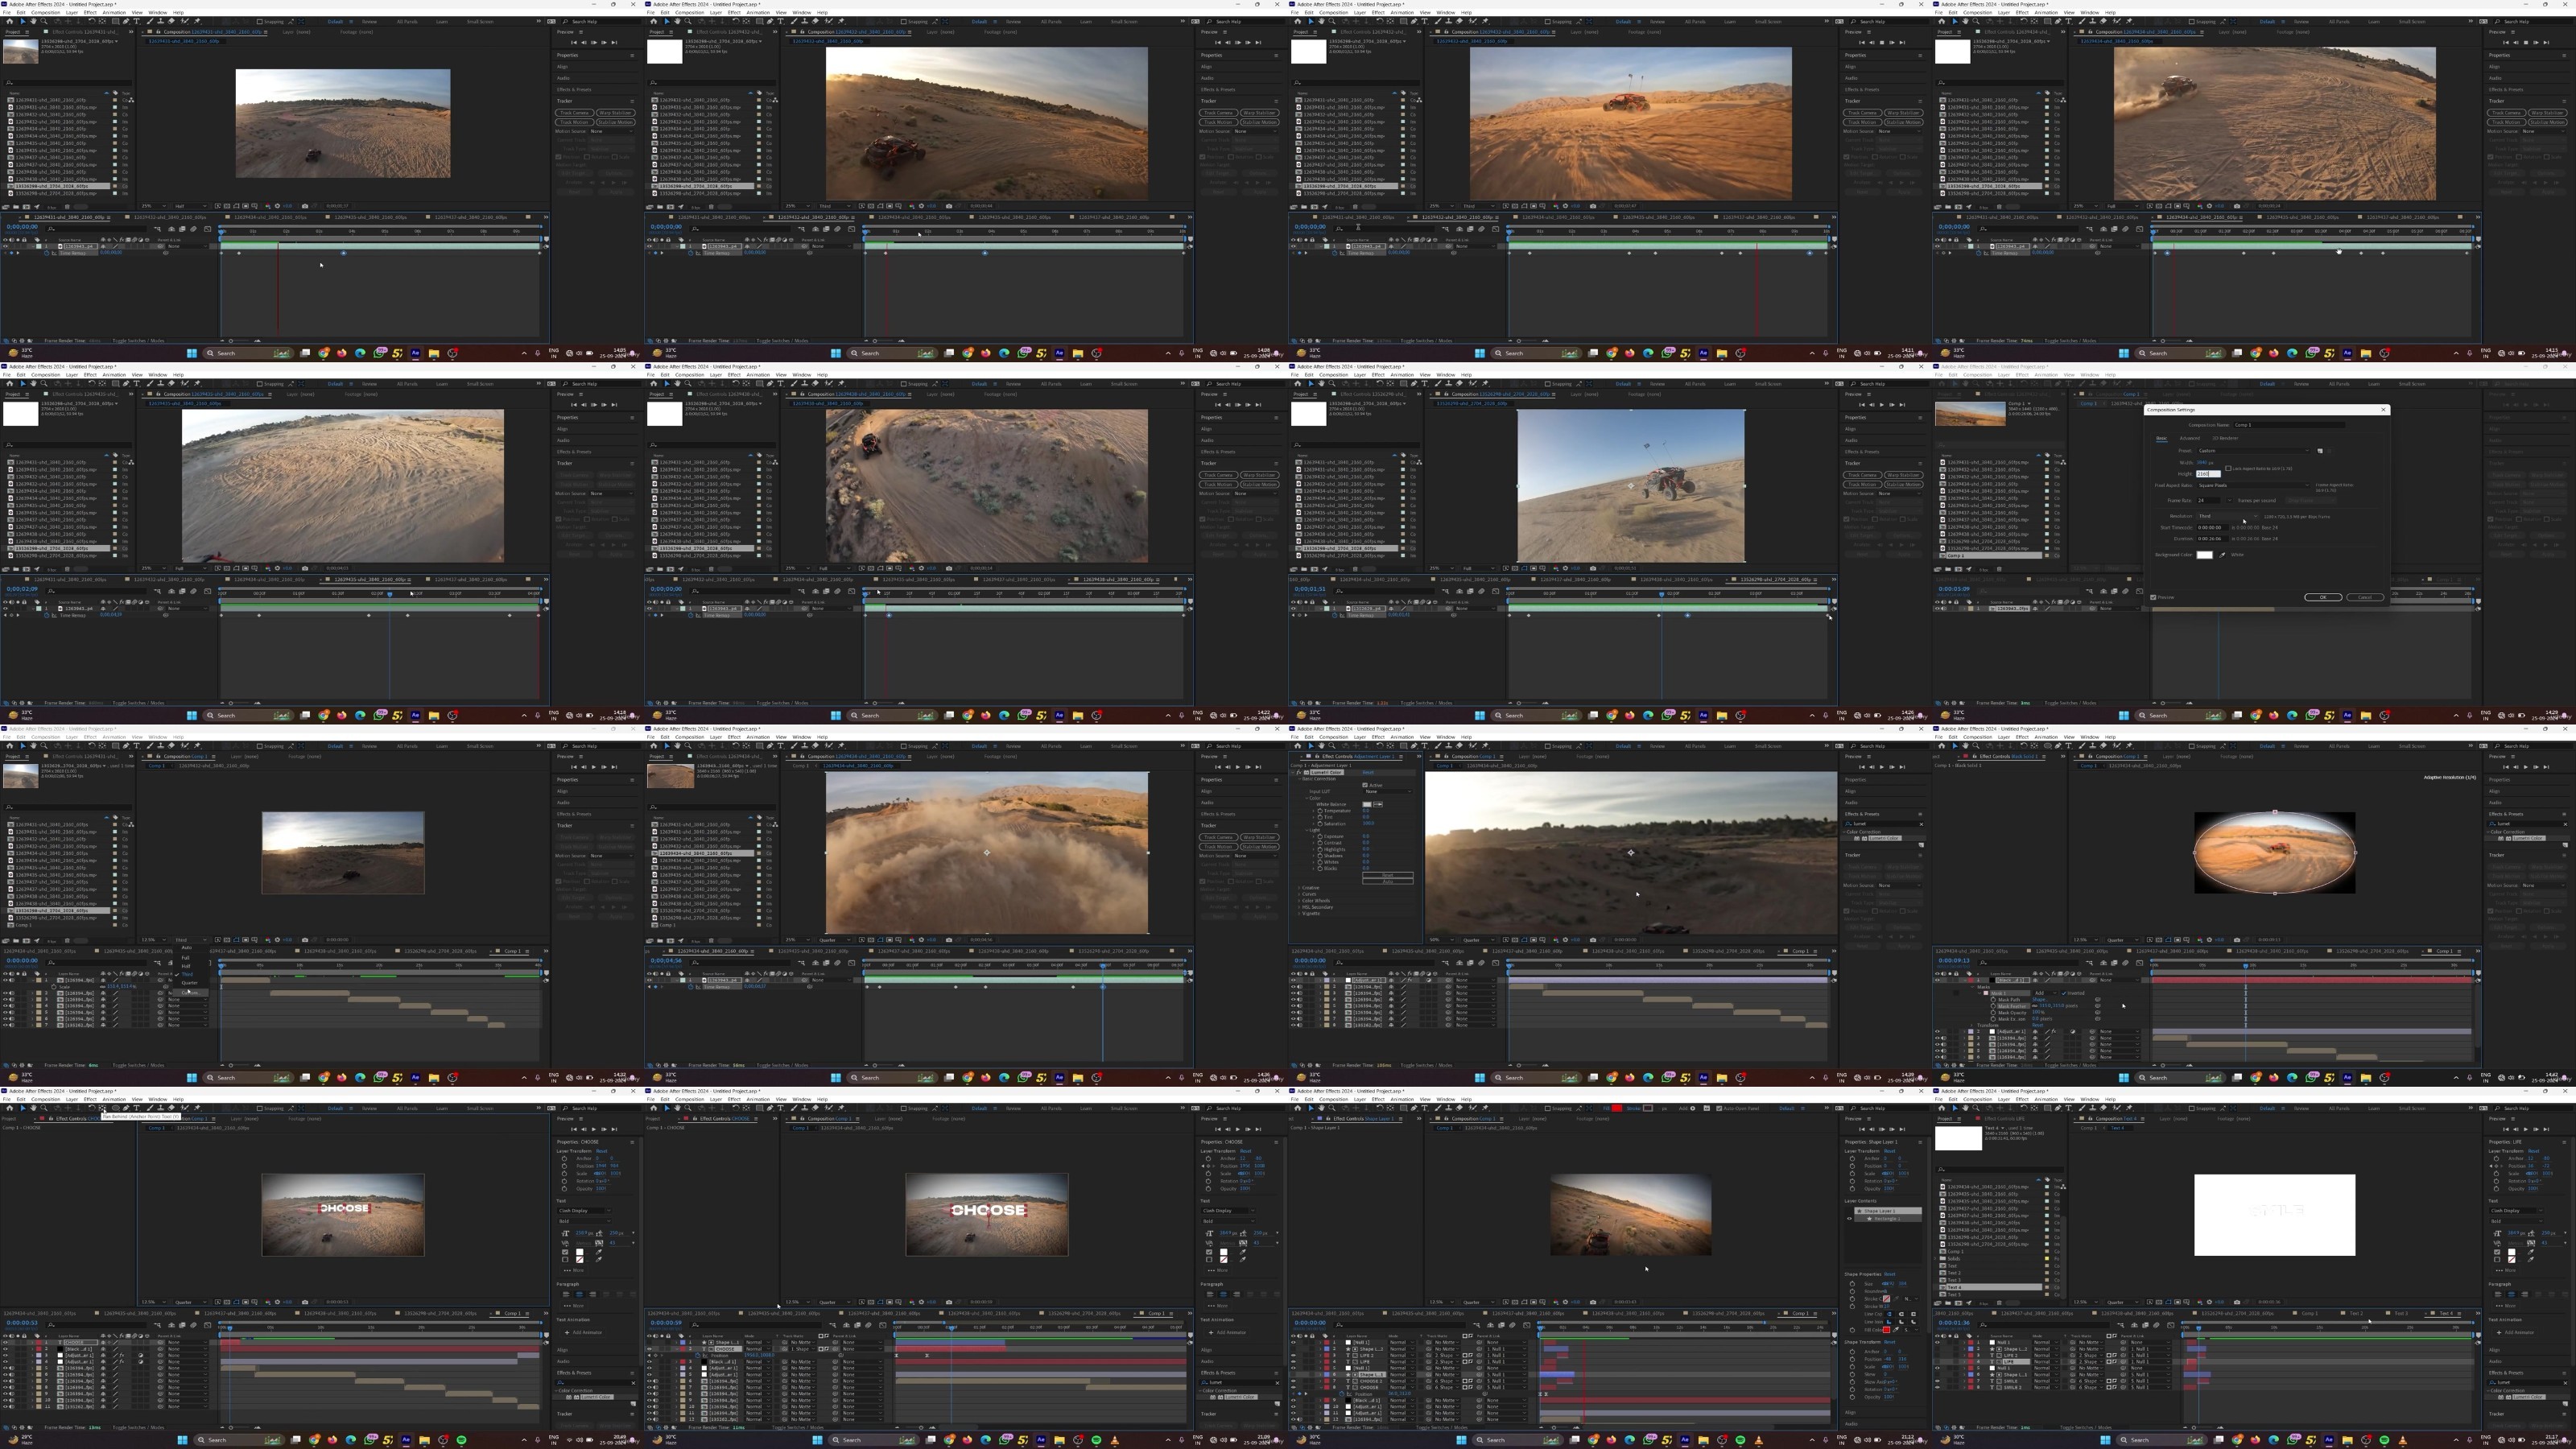Click Cancel in Composition Settings
The height and width of the screenshot is (1449, 2576).
pyautogui.click(x=2365, y=598)
